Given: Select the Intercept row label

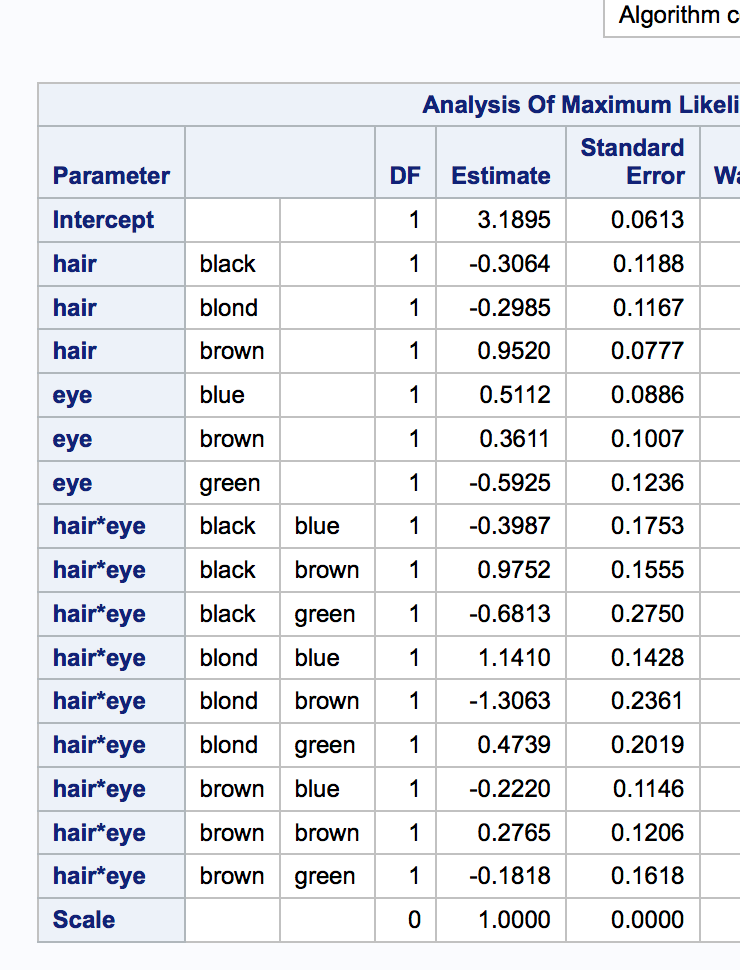Looking at the screenshot, I should tap(103, 220).
